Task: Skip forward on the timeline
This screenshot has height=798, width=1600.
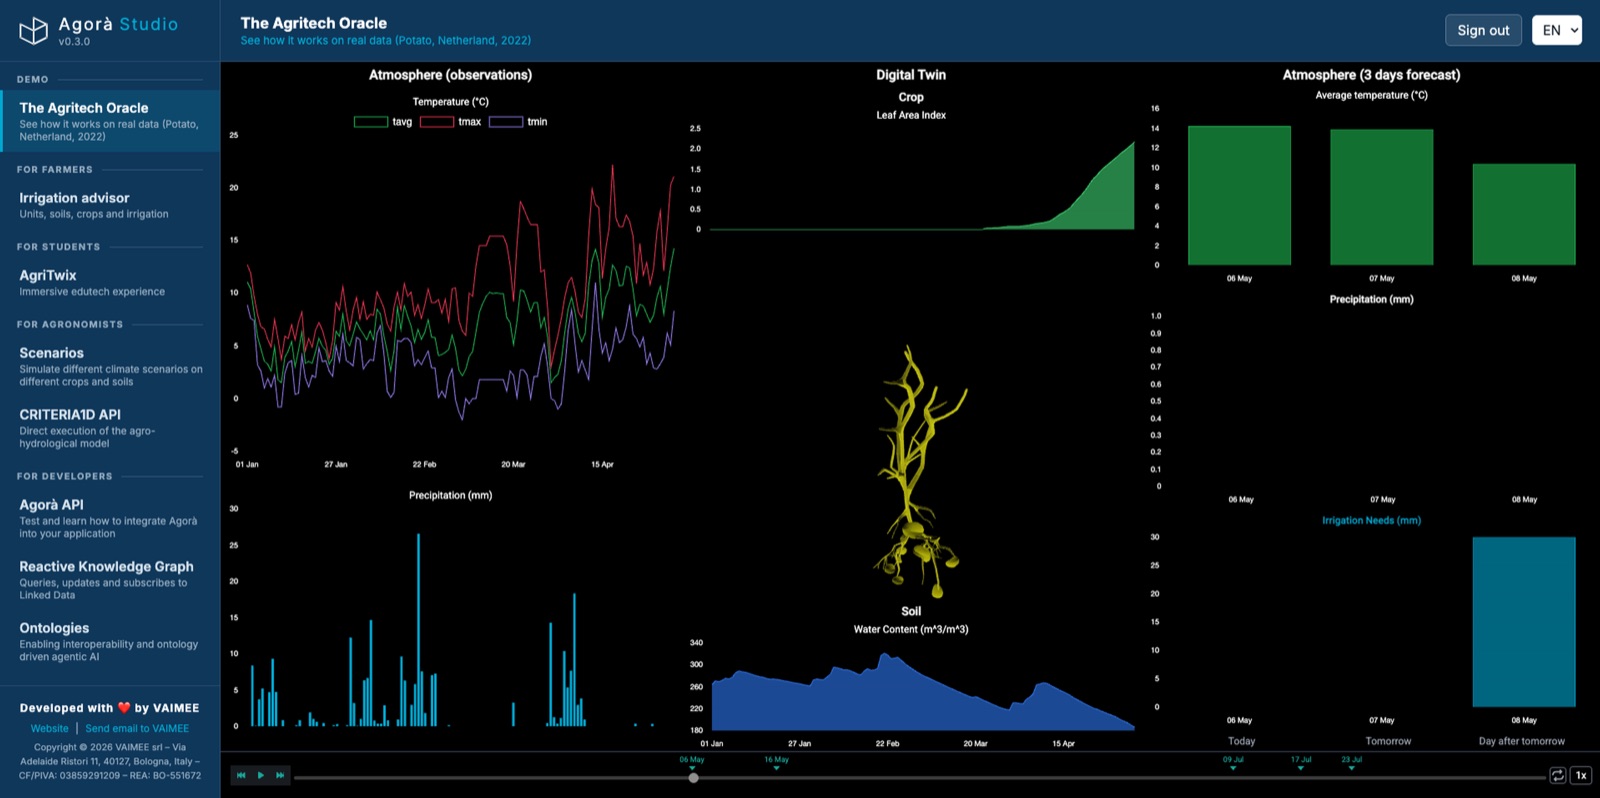Action: click(280, 775)
